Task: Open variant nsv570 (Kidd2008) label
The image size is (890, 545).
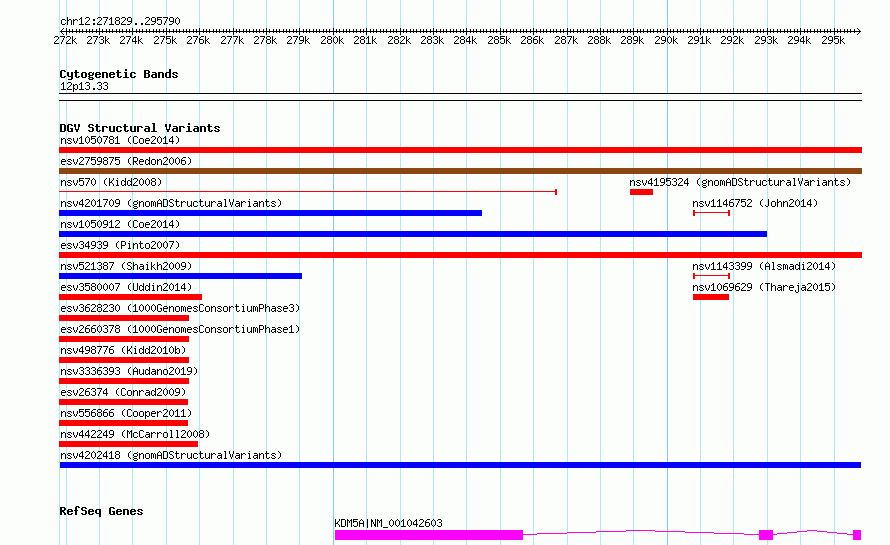Action: pos(111,182)
